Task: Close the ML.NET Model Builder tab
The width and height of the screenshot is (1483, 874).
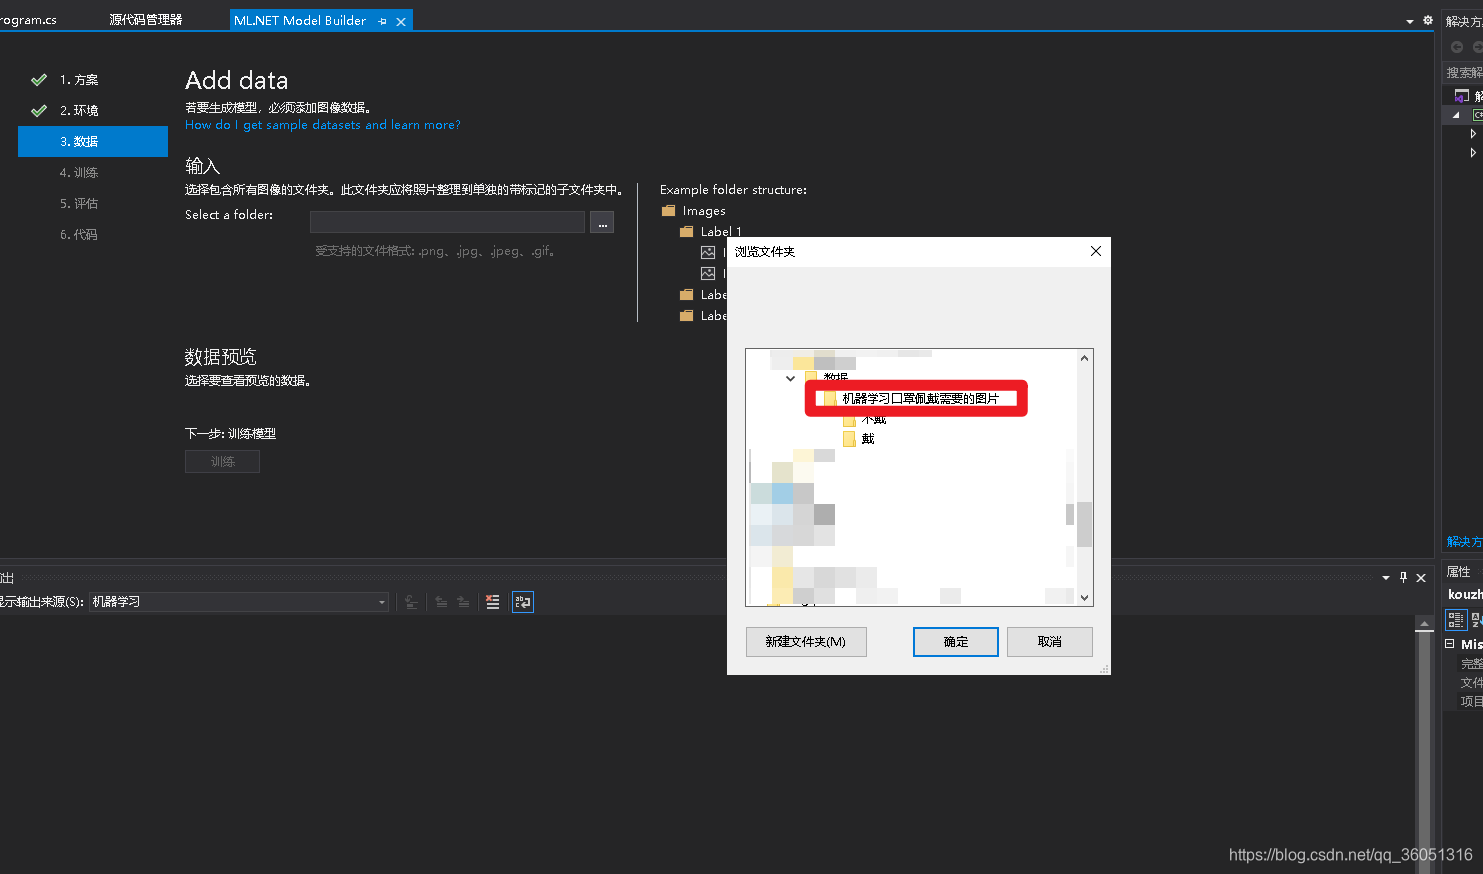Action: pos(401,21)
